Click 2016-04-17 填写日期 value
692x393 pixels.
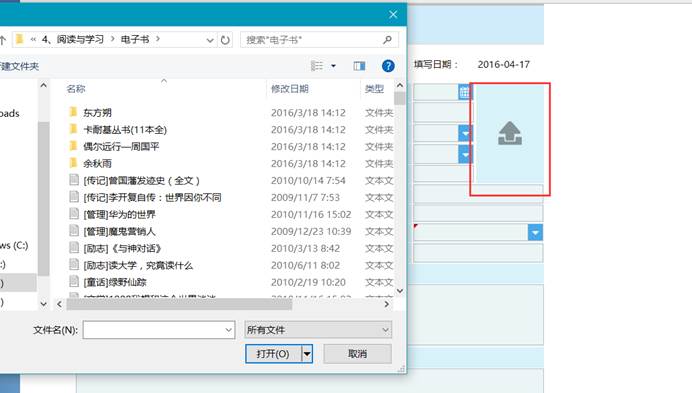click(504, 64)
